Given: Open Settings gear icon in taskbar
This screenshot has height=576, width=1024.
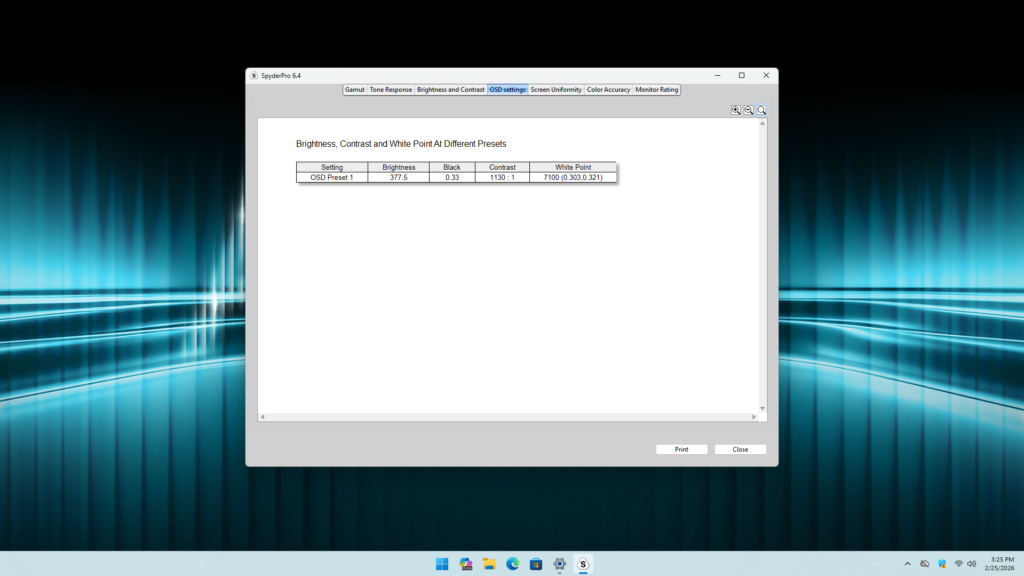Looking at the screenshot, I should click(x=560, y=564).
